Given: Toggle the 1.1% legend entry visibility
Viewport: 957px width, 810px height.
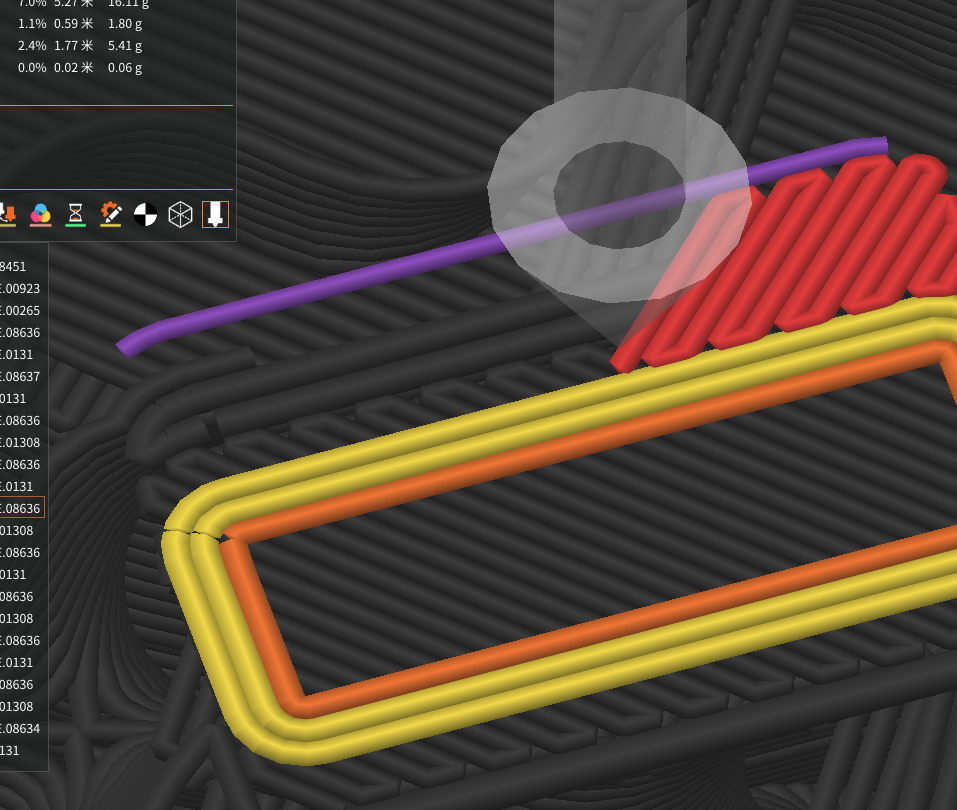Looking at the screenshot, I should pyautogui.click(x=70, y=23).
